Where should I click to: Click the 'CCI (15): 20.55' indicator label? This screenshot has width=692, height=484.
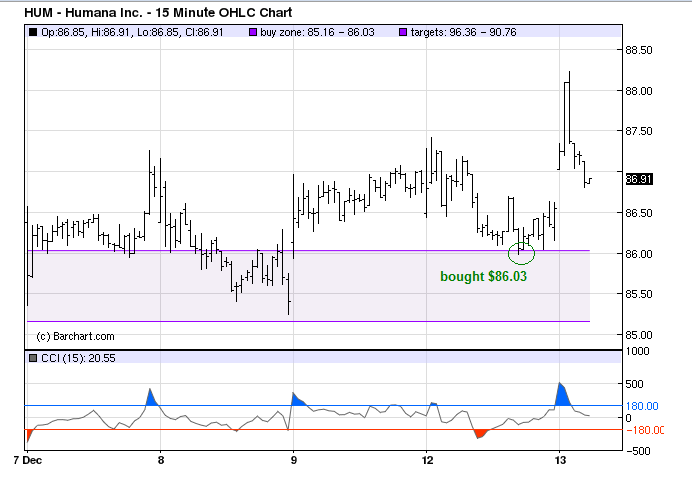coord(78,358)
